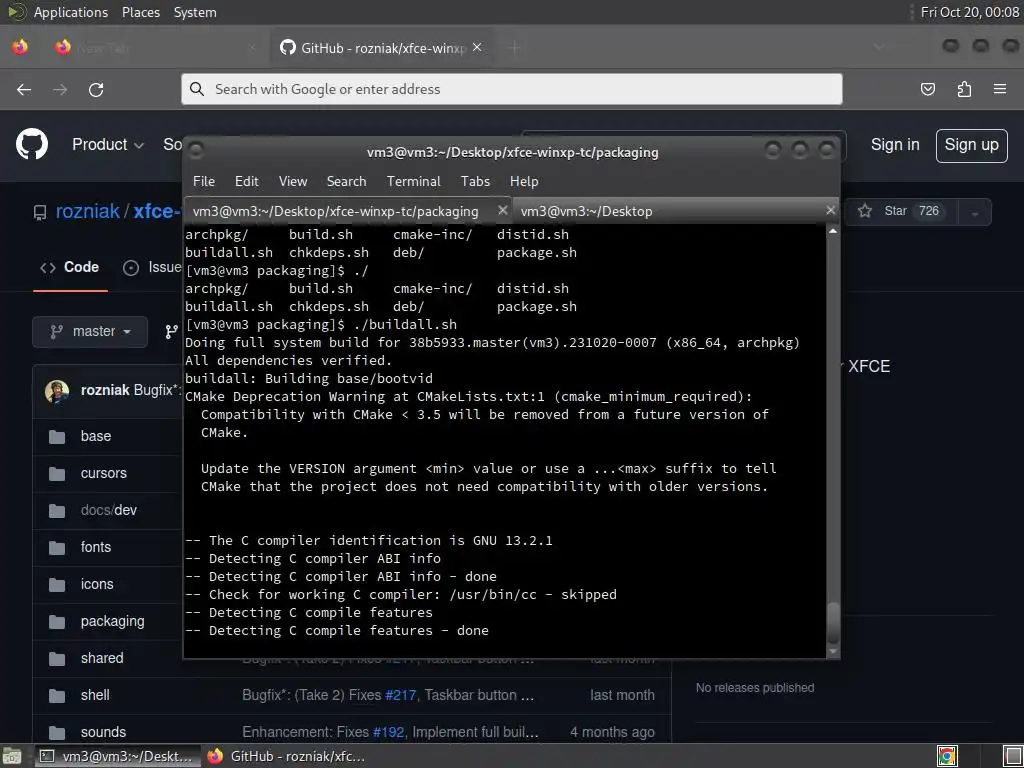Click the star icon on the repository
Image resolution: width=1024 pixels, height=768 pixels.
(x=865, y=211)
